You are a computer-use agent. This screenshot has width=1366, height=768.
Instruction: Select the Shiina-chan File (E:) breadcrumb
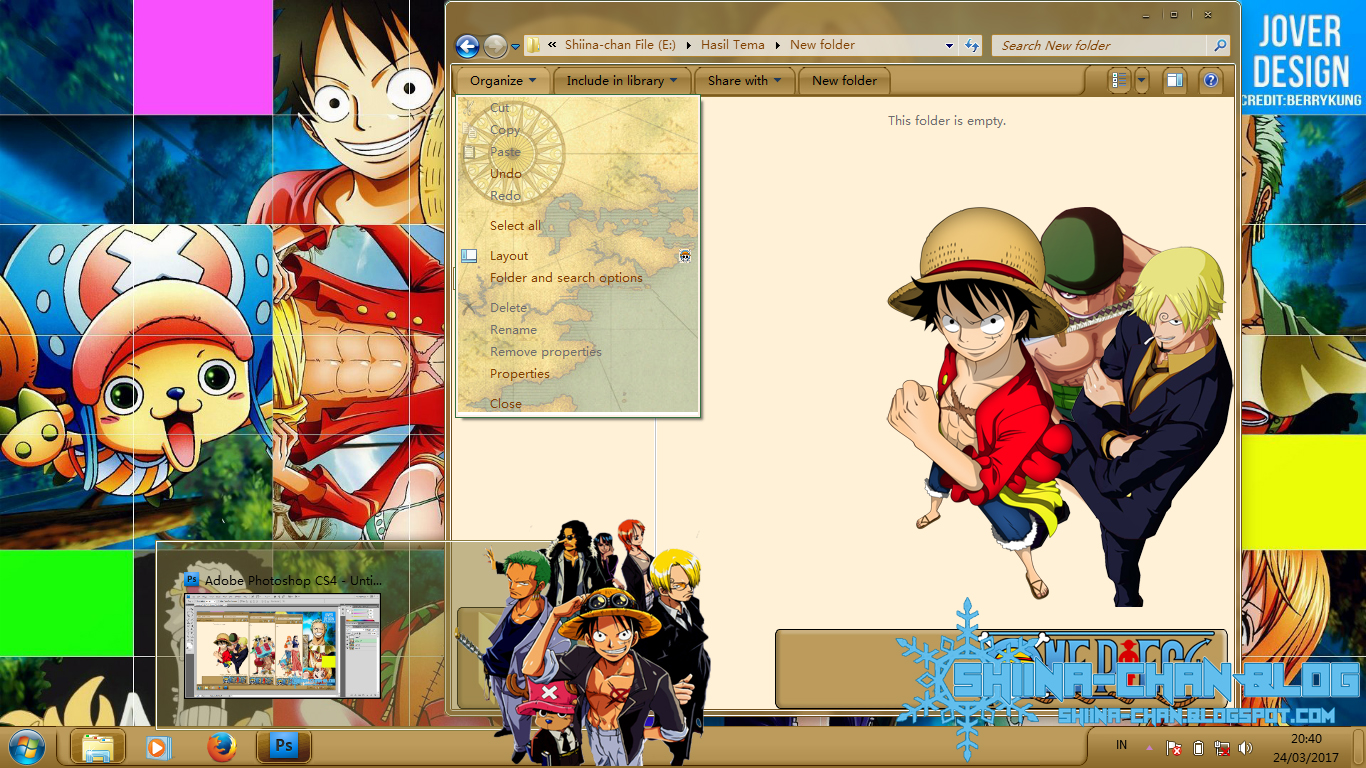coord(620,45)
